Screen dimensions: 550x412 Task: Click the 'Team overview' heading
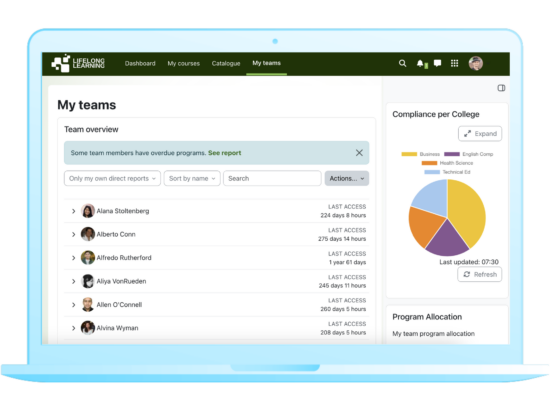click(91, 129)
